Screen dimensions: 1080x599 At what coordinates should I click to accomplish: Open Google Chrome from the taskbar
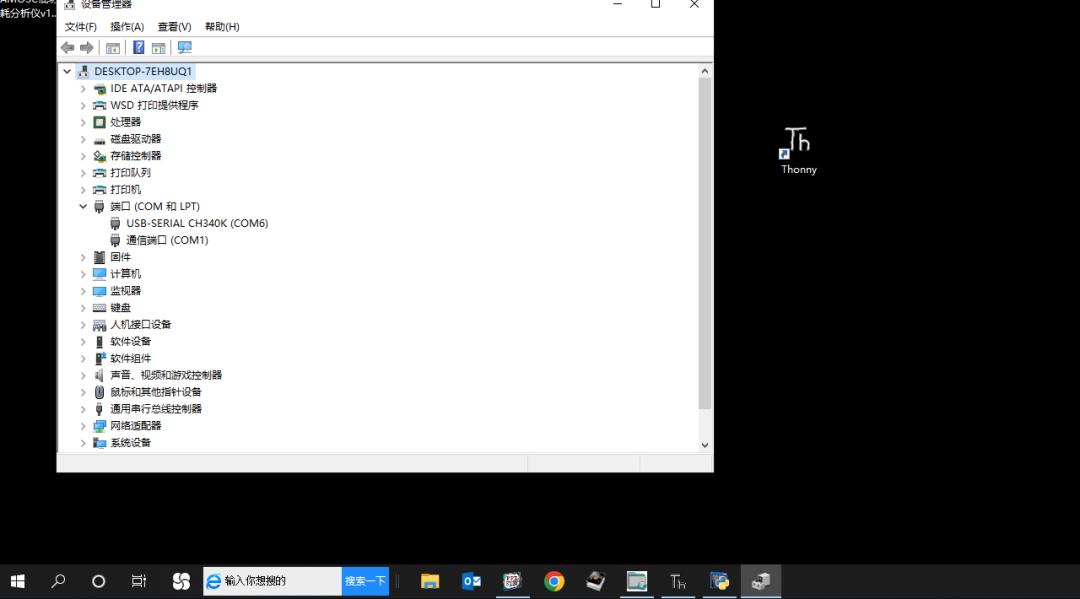554,581
